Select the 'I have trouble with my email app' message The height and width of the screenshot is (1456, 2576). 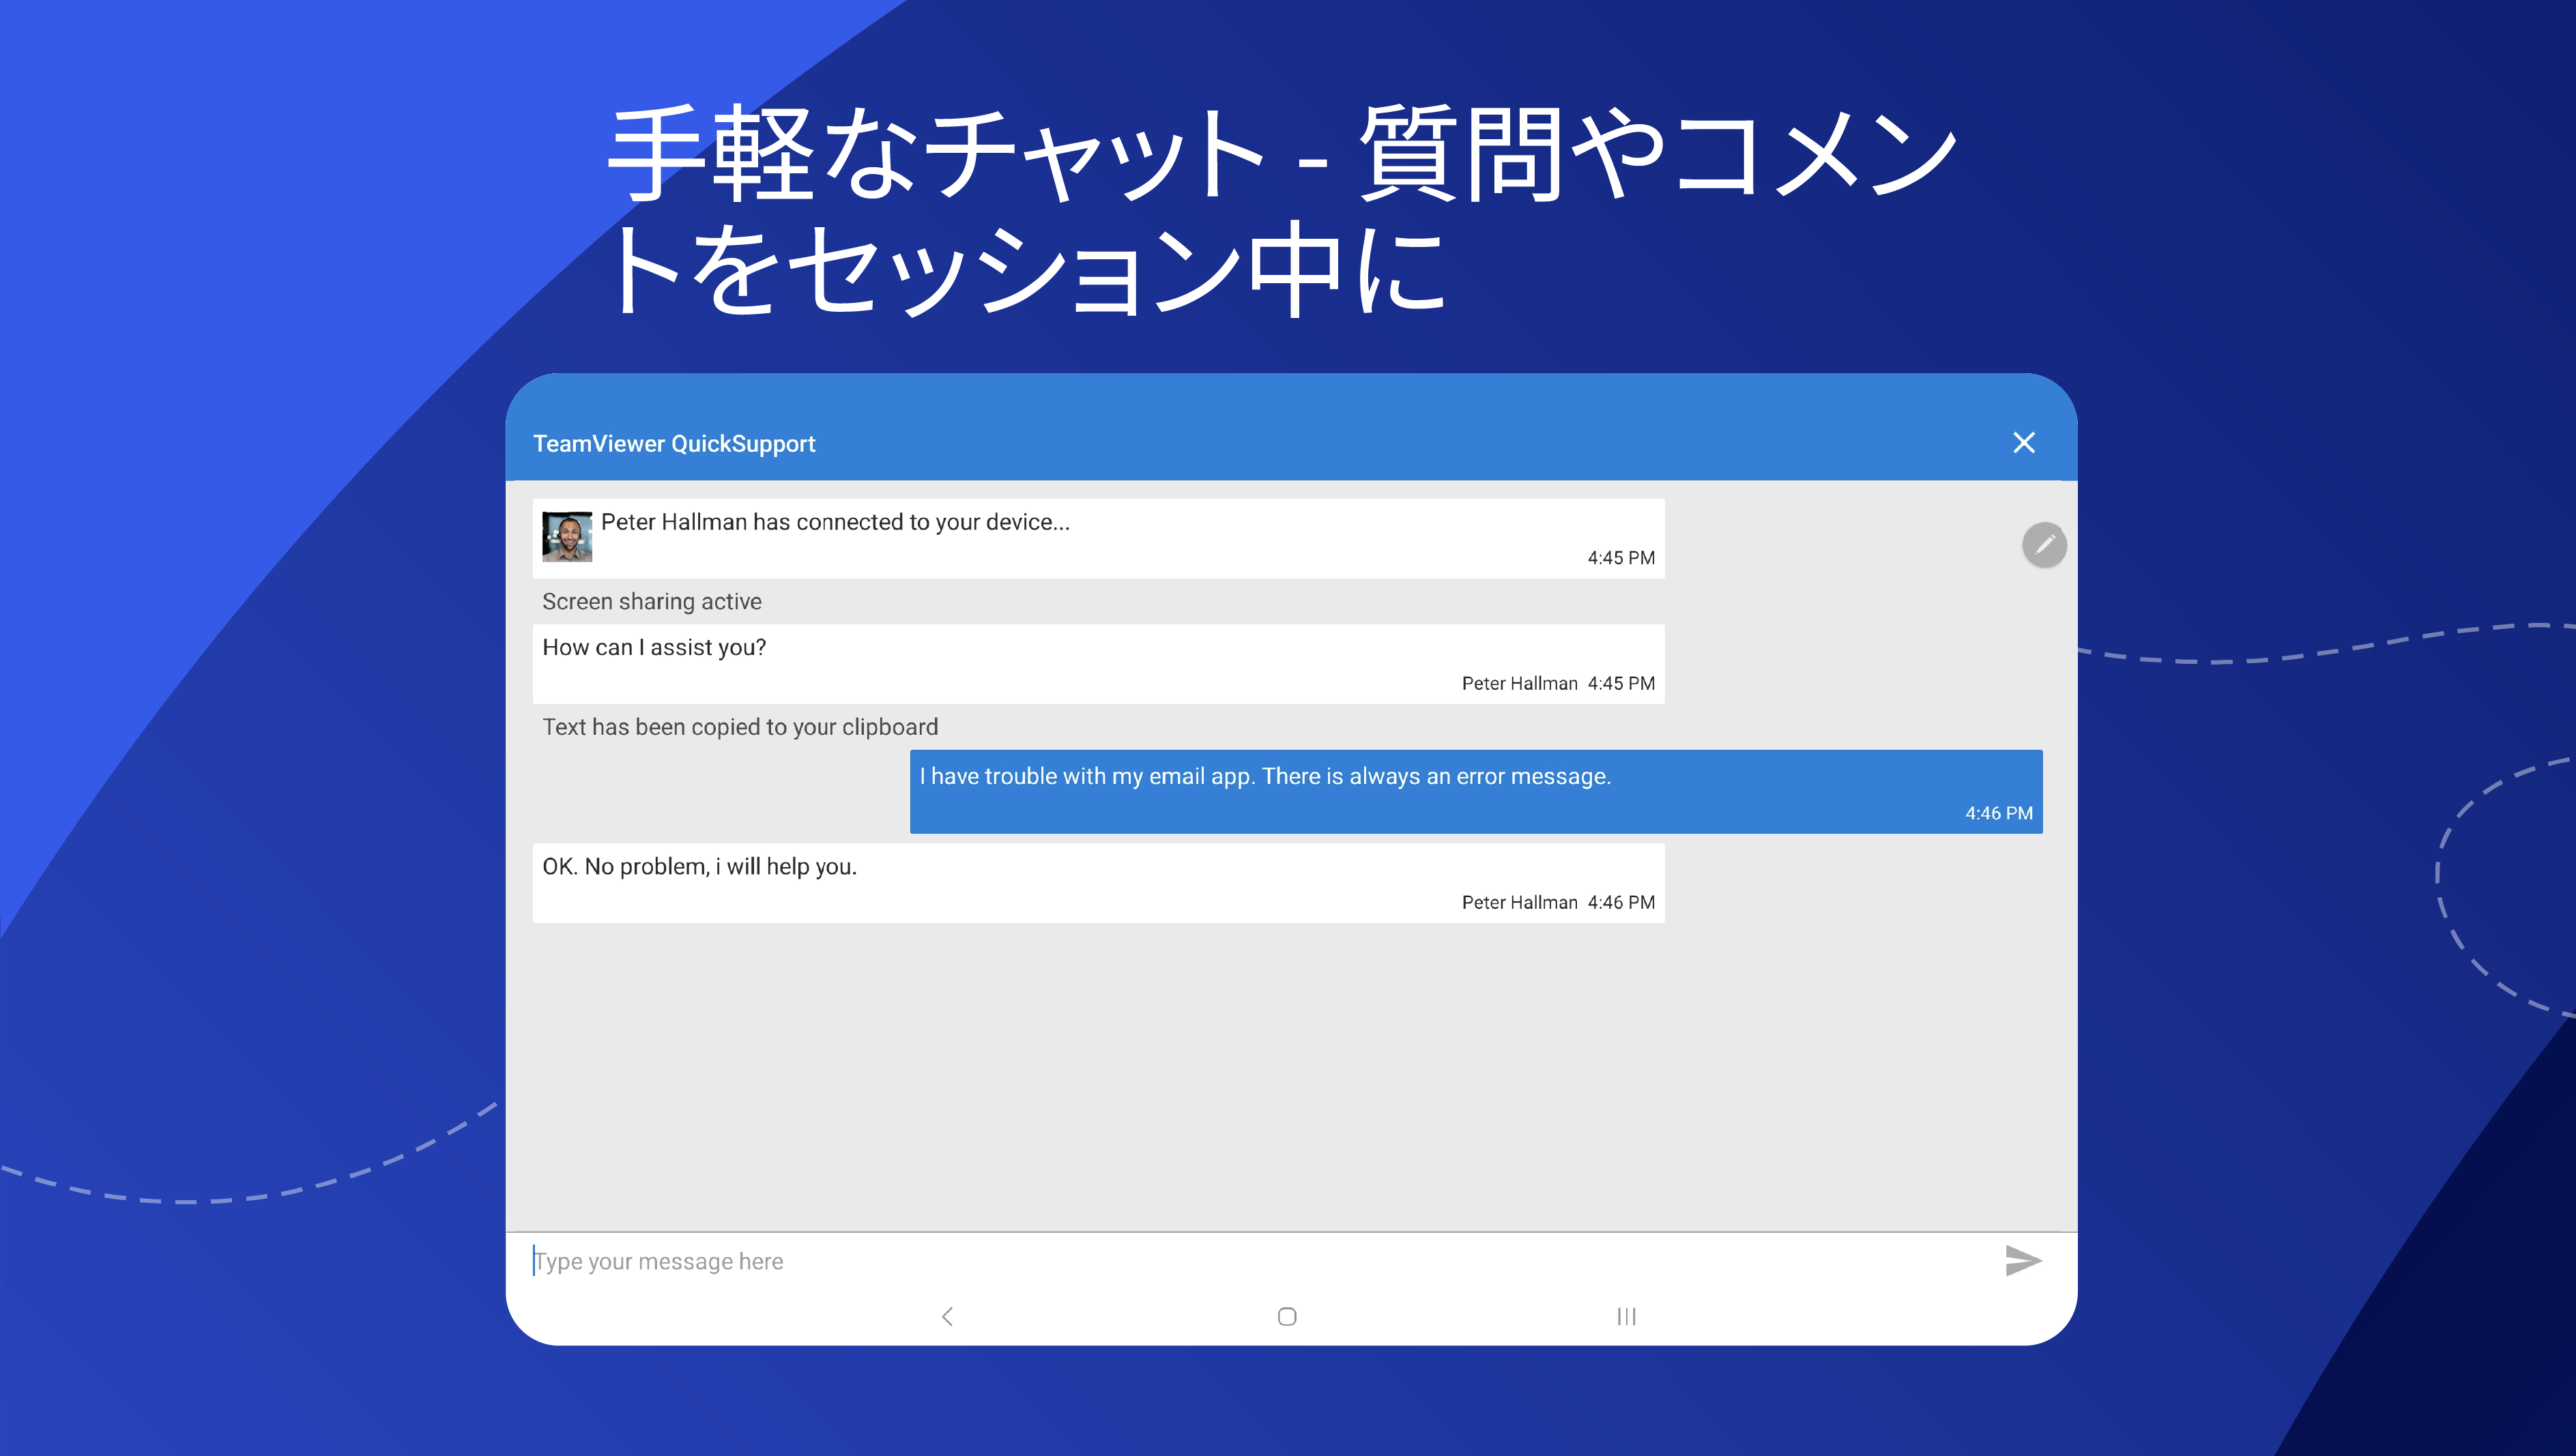1476,791
